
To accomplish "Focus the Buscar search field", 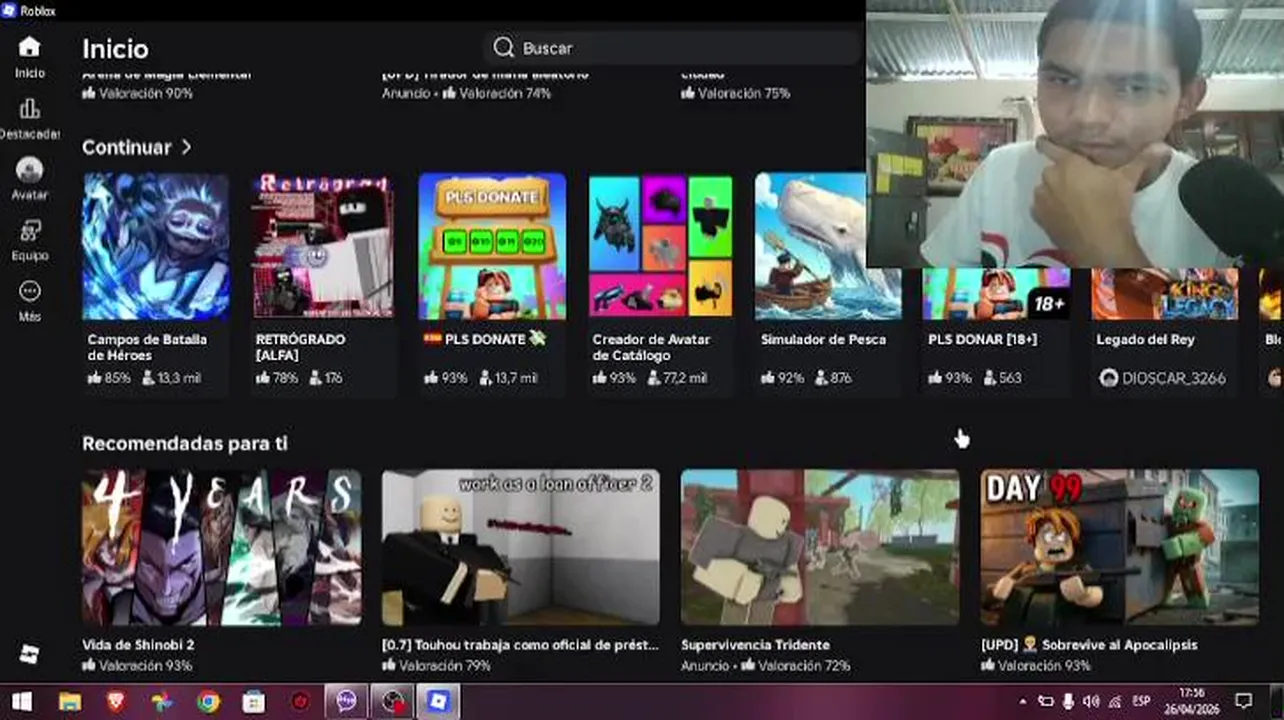I will (672, 48).
